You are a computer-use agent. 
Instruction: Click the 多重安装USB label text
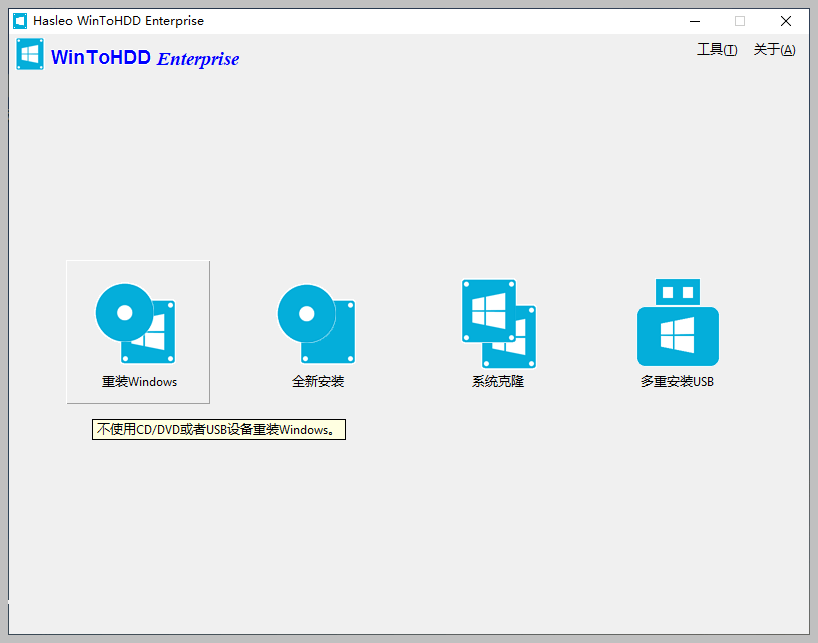[x=677, y=381]
